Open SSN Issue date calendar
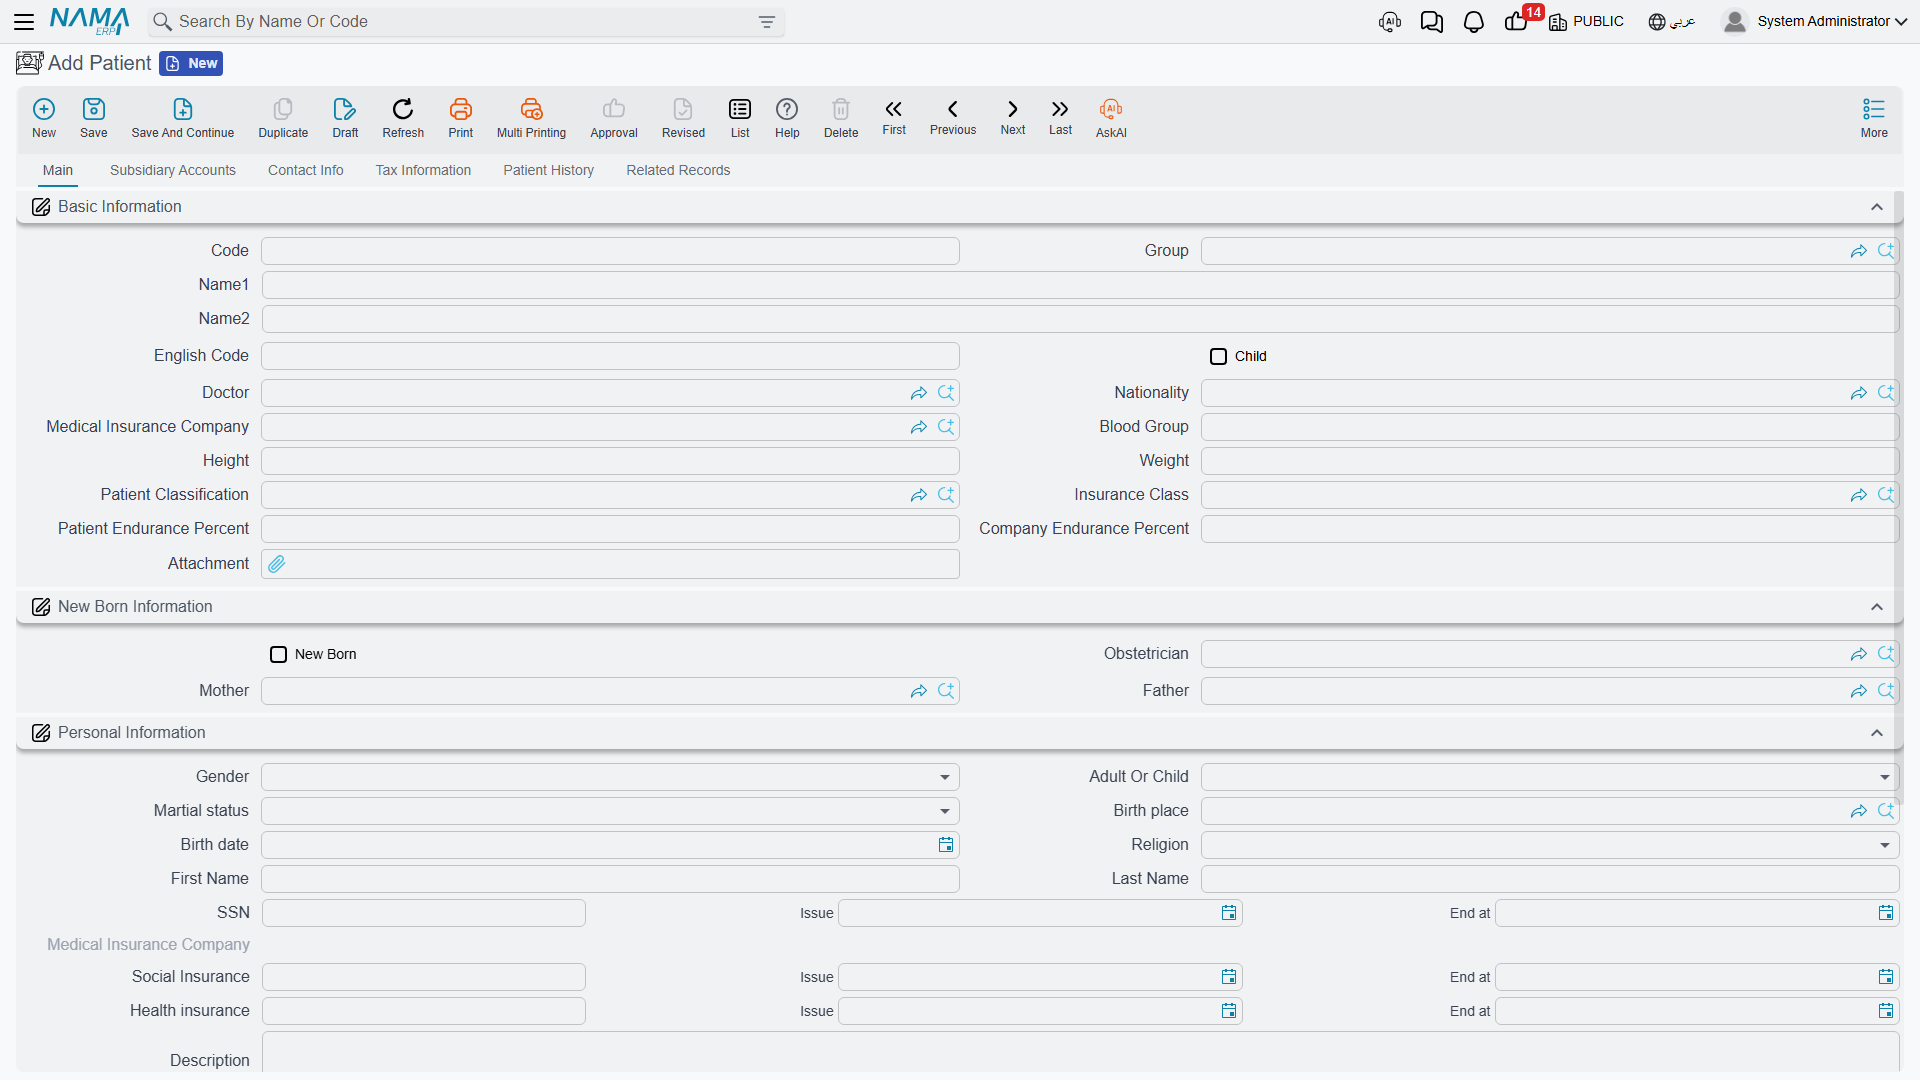This screenshot has width=1920, height=1080. point(1228,913)
